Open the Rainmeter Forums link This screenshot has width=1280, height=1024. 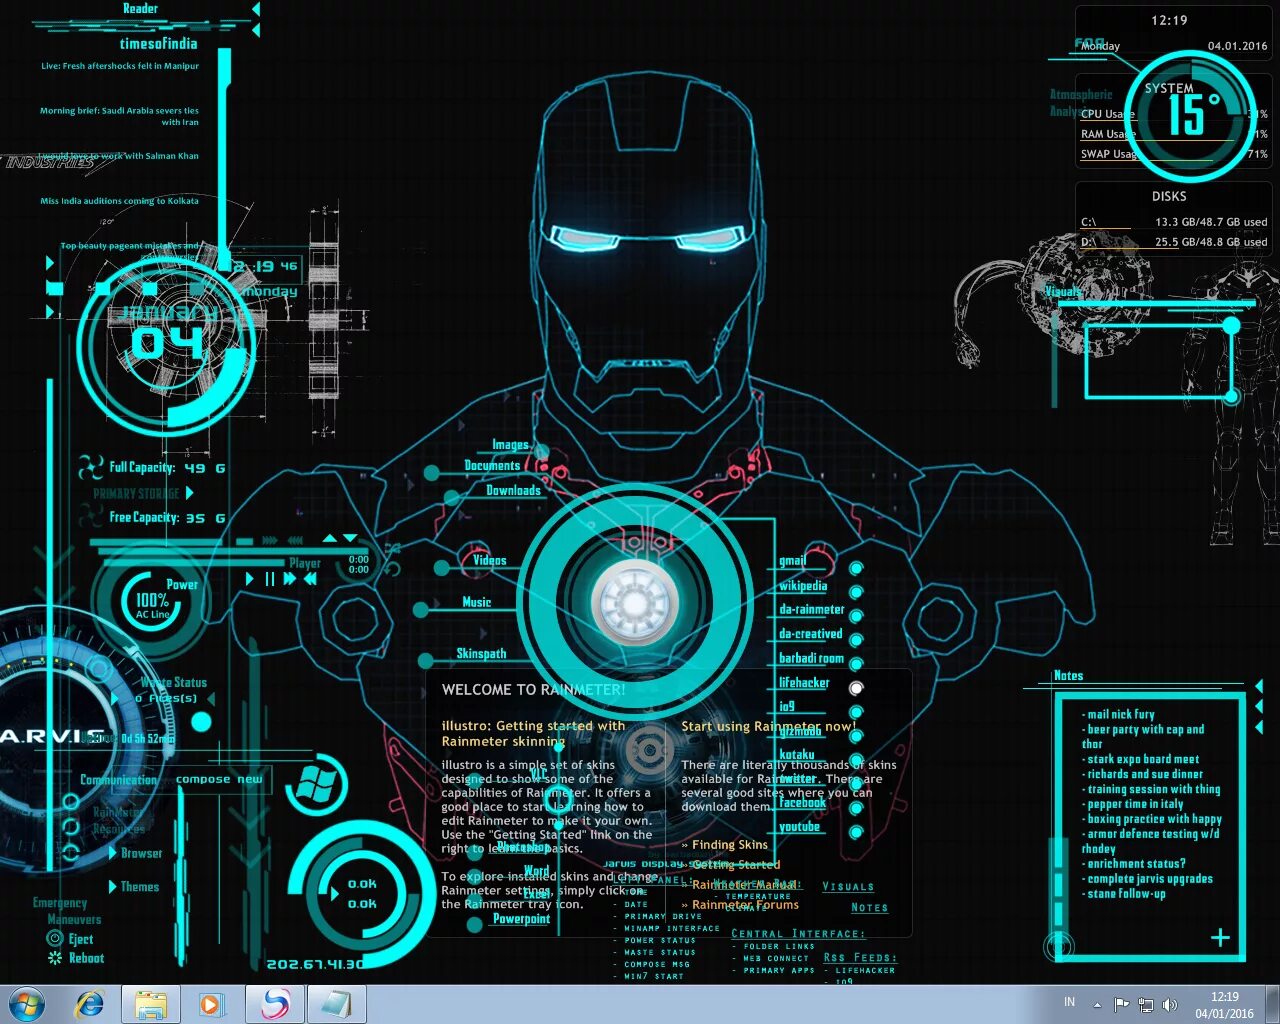click(745, 905)
